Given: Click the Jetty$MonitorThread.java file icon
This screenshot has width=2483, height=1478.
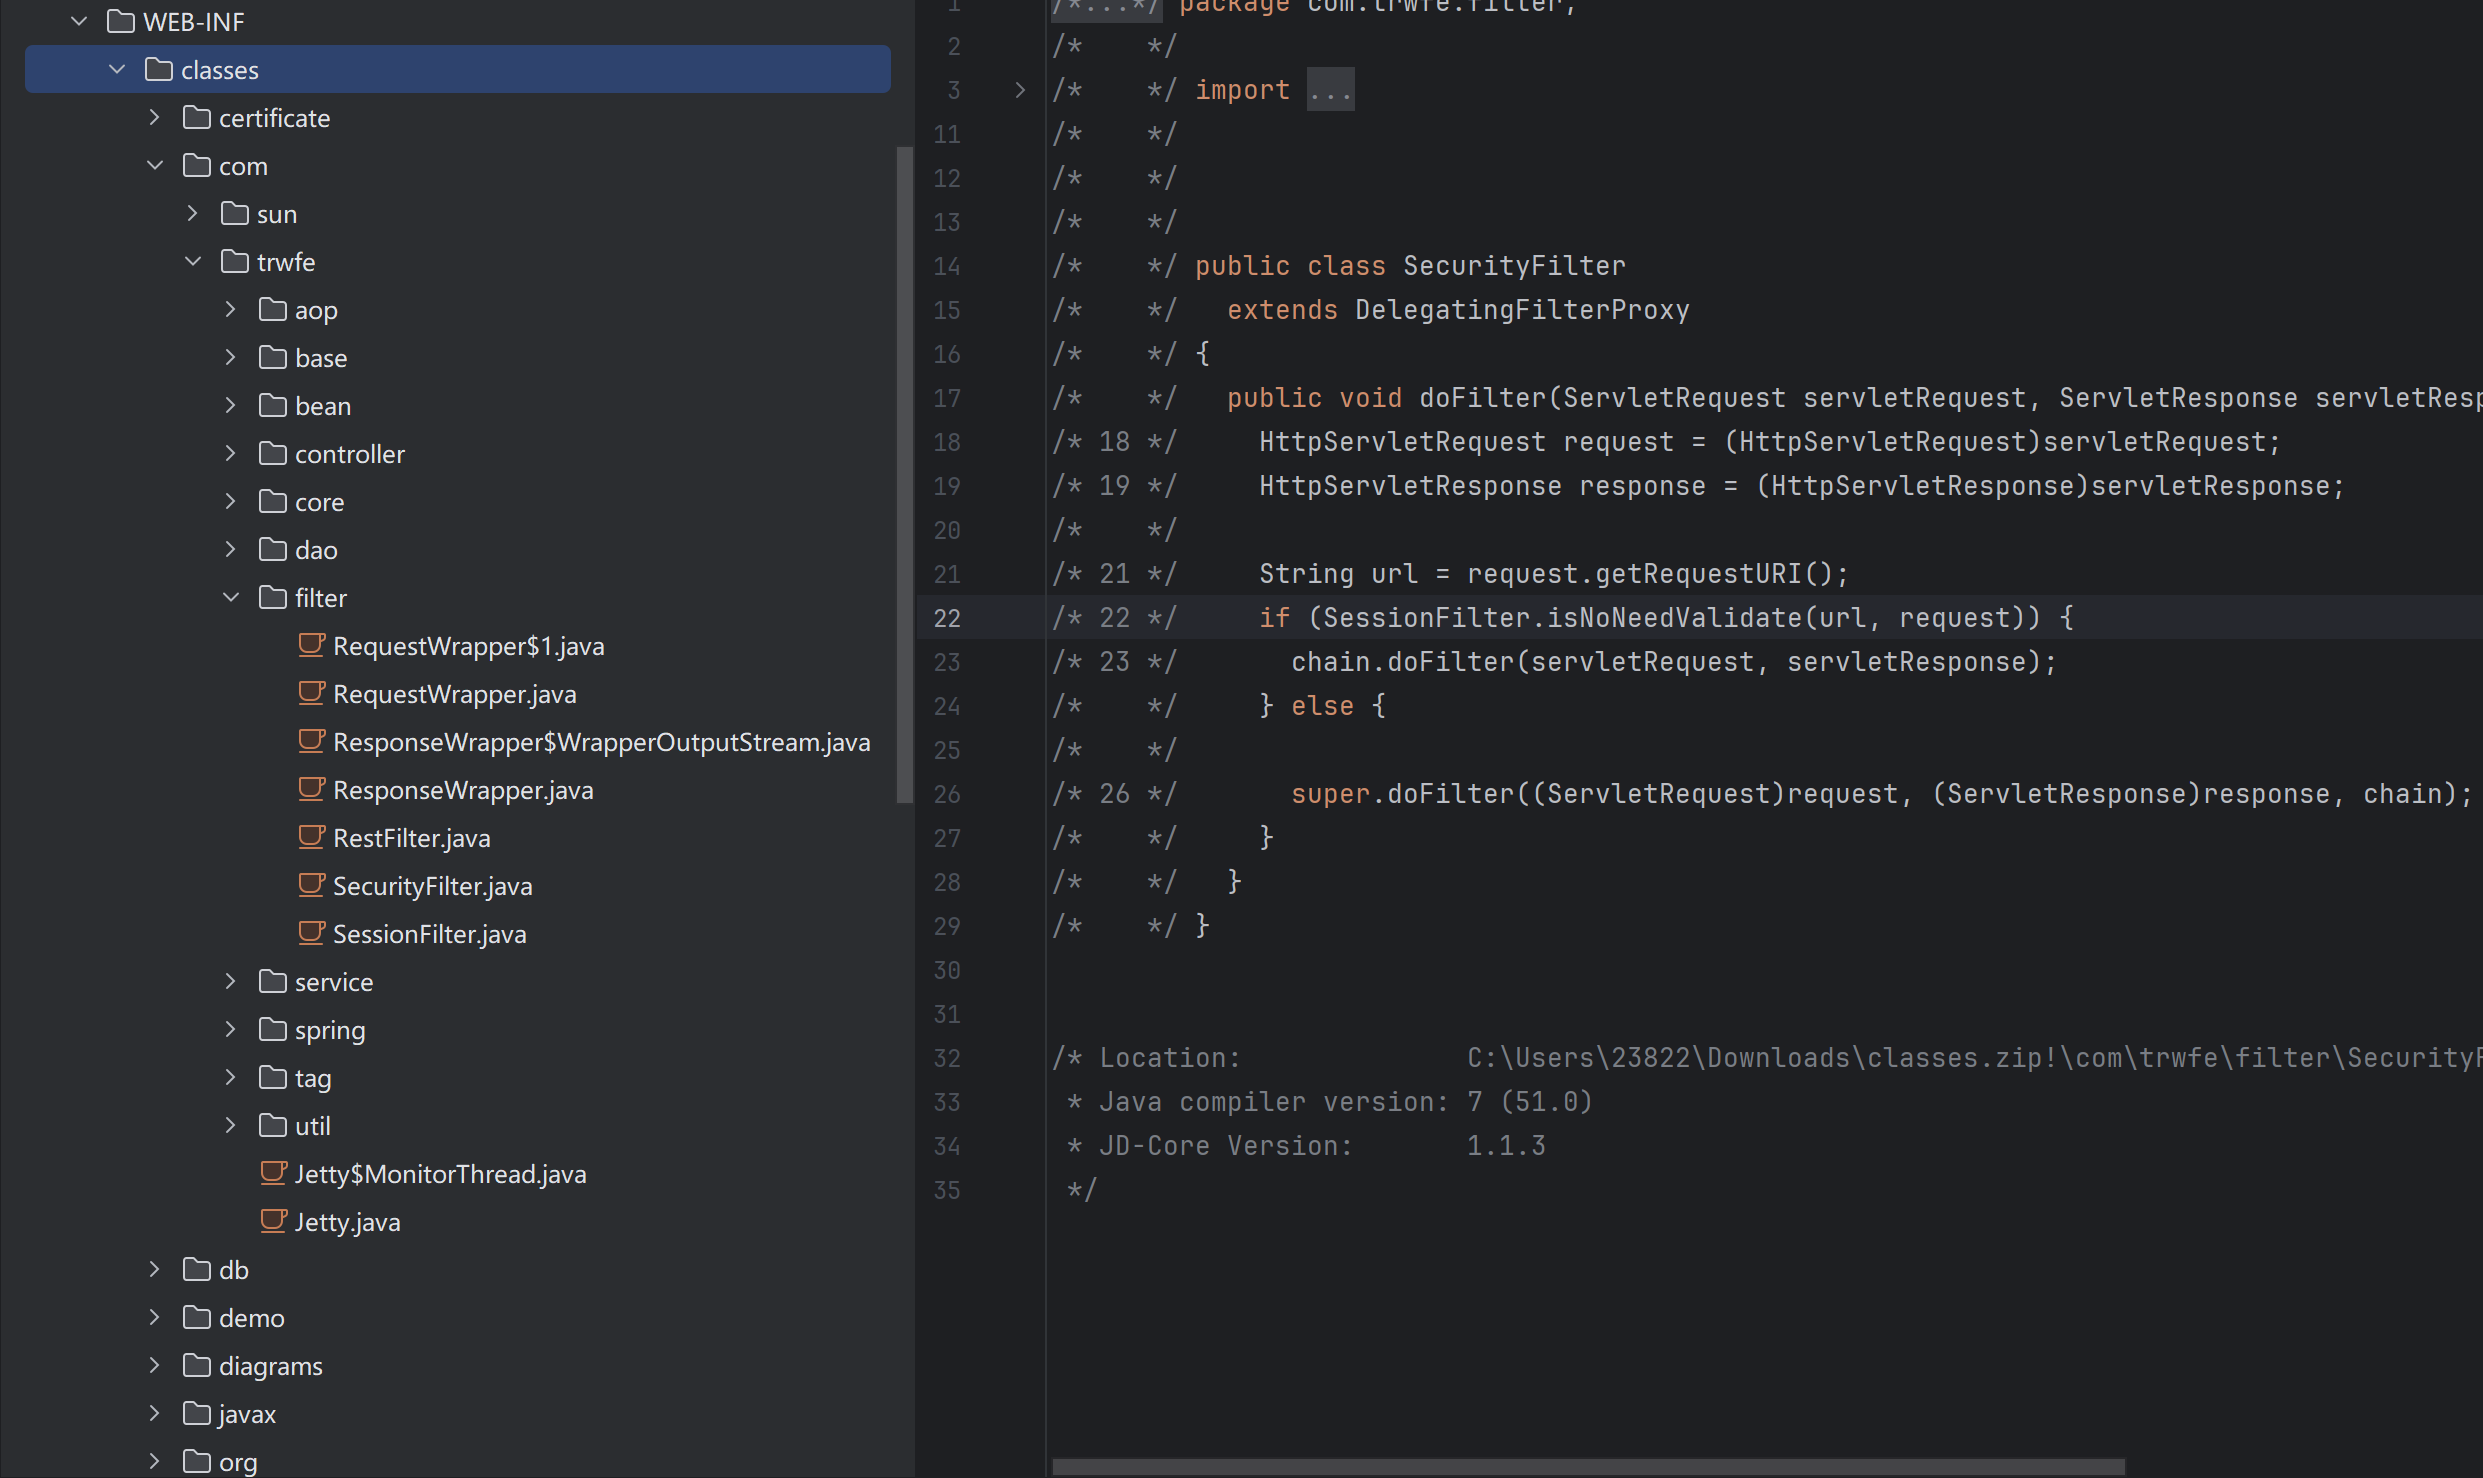Looking at the screenshot, I should pyautogui.click(x=273, y=1173).
